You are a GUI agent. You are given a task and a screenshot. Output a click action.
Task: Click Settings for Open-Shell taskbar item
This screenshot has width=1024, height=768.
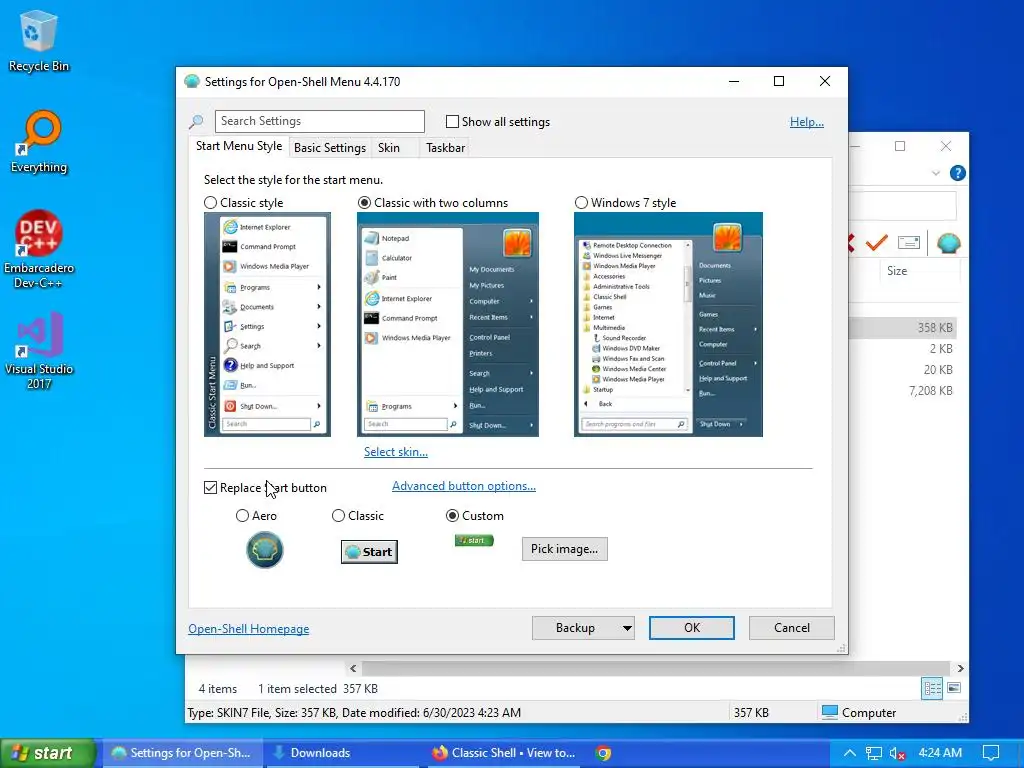(x=182, y=753)
